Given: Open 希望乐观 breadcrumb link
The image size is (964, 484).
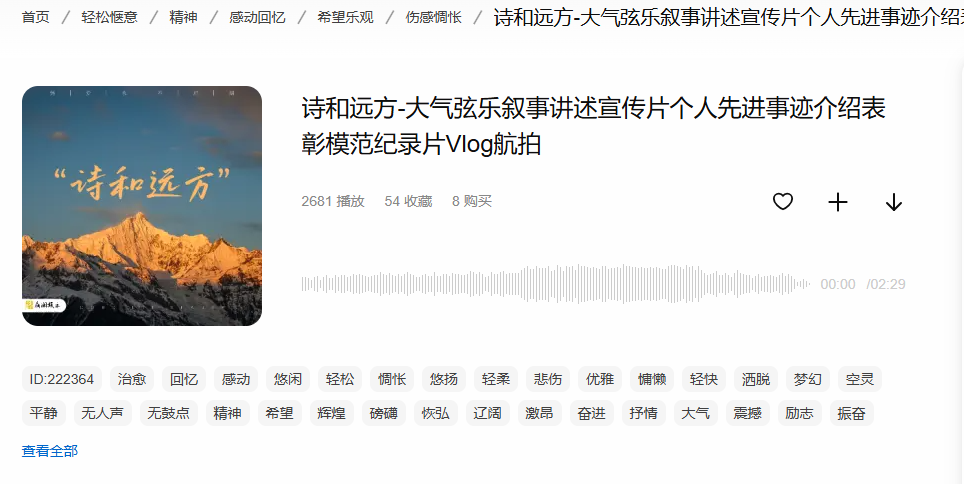Looking at the screenshot, I should (x=346, y=17).
